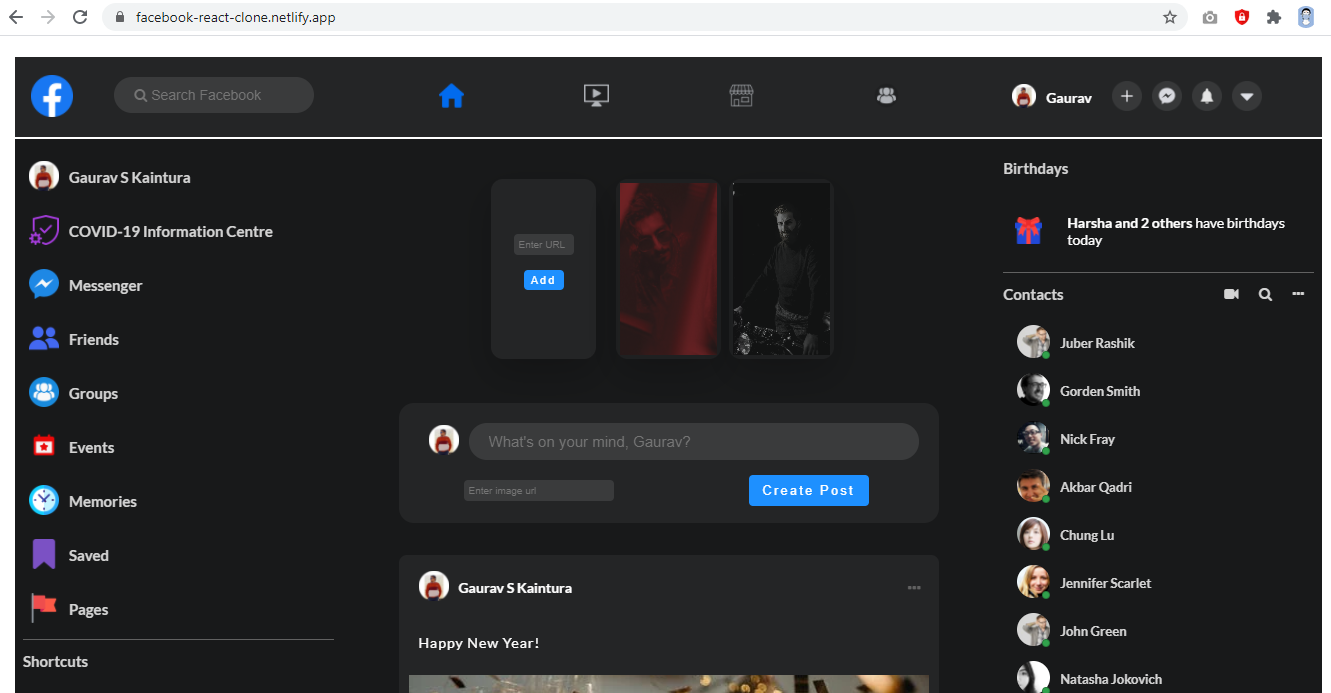This screenshot has height=693, width=1331.
Task: Open chat with Chung Lu
Action: [x=1066, y=535]
